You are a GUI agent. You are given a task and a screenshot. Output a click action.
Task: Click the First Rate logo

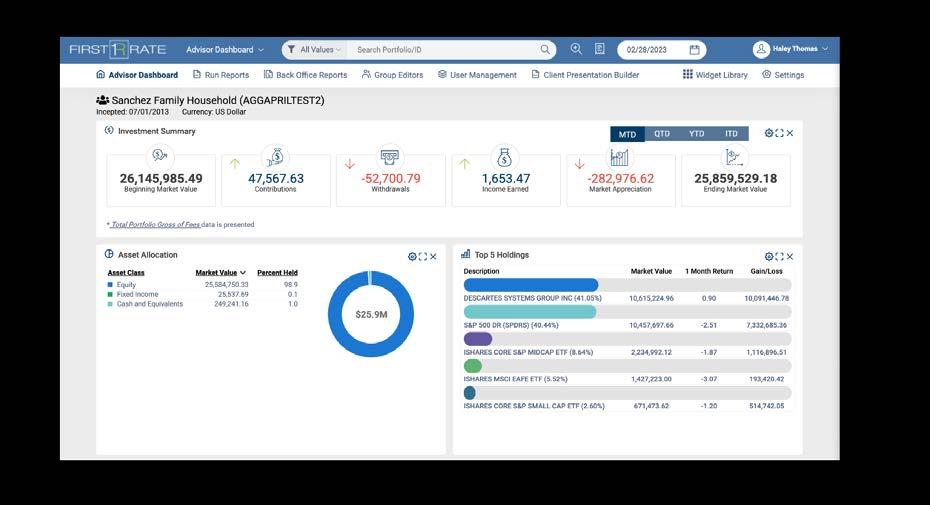(117, 49)
